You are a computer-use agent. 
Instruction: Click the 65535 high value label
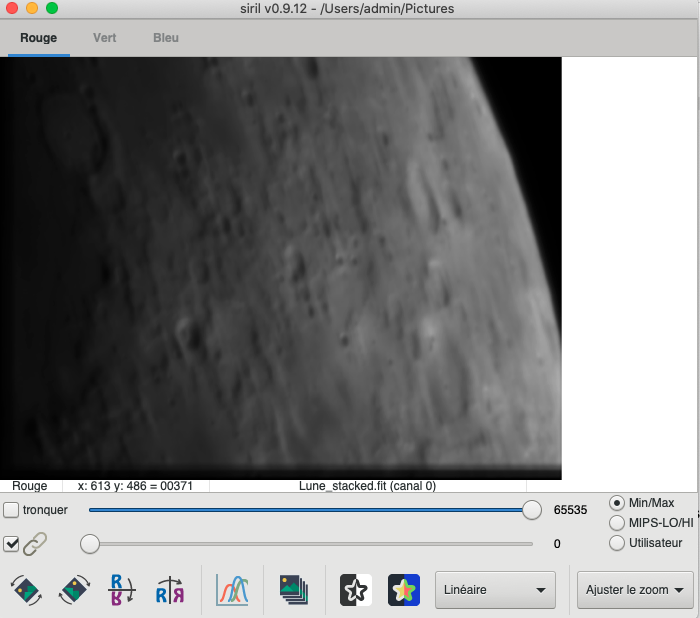point(570,510)
